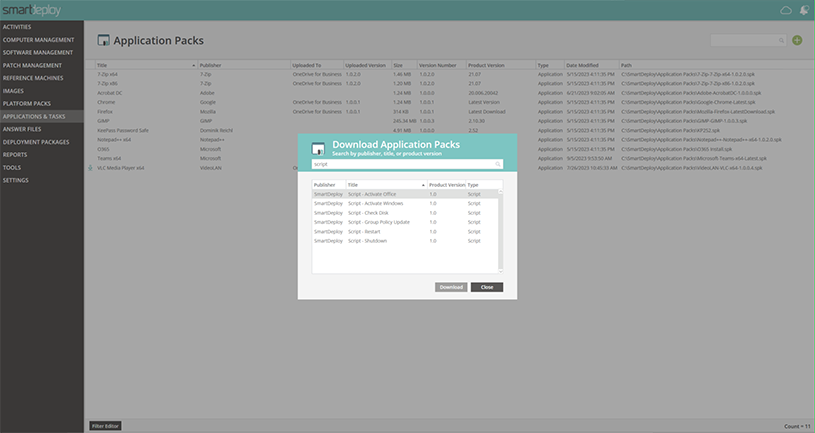
Task: Click the cloud icon in the header
Action: [785, 10]
